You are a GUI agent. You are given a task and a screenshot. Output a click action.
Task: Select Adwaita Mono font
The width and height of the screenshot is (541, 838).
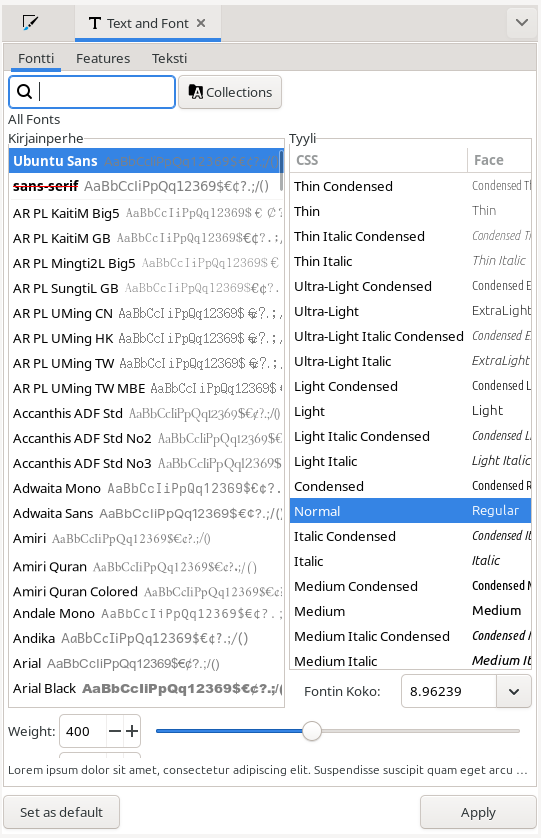[x=144, y=488]
